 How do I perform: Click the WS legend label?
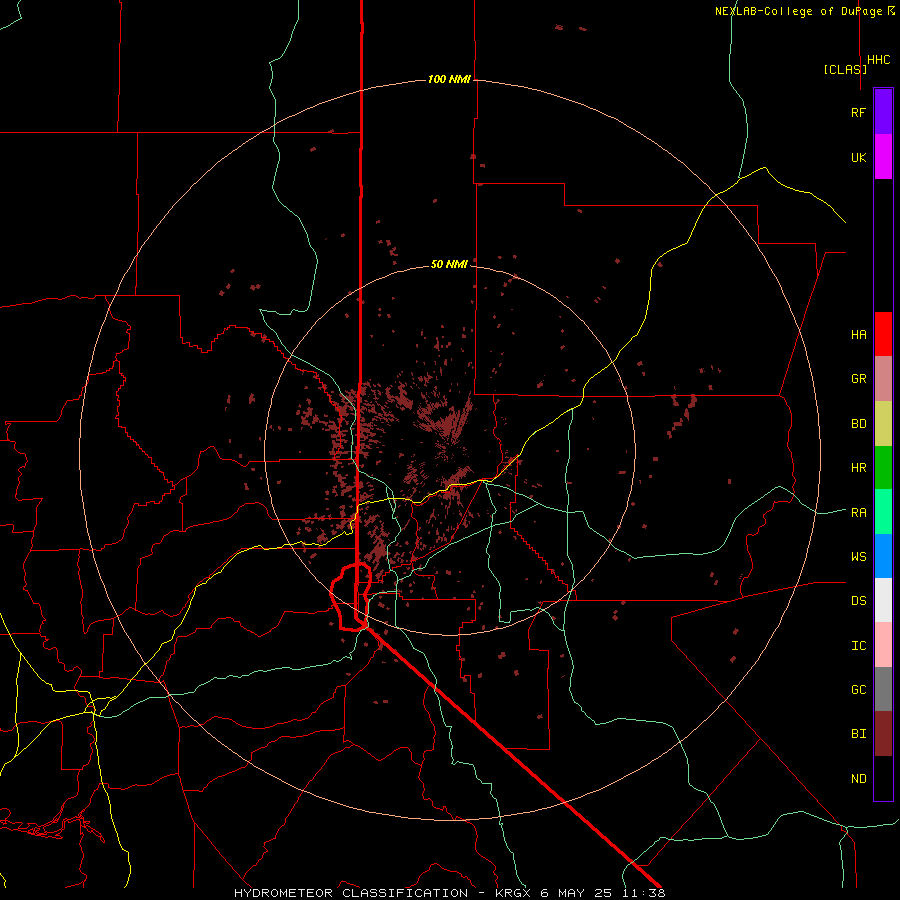[858, 557]
